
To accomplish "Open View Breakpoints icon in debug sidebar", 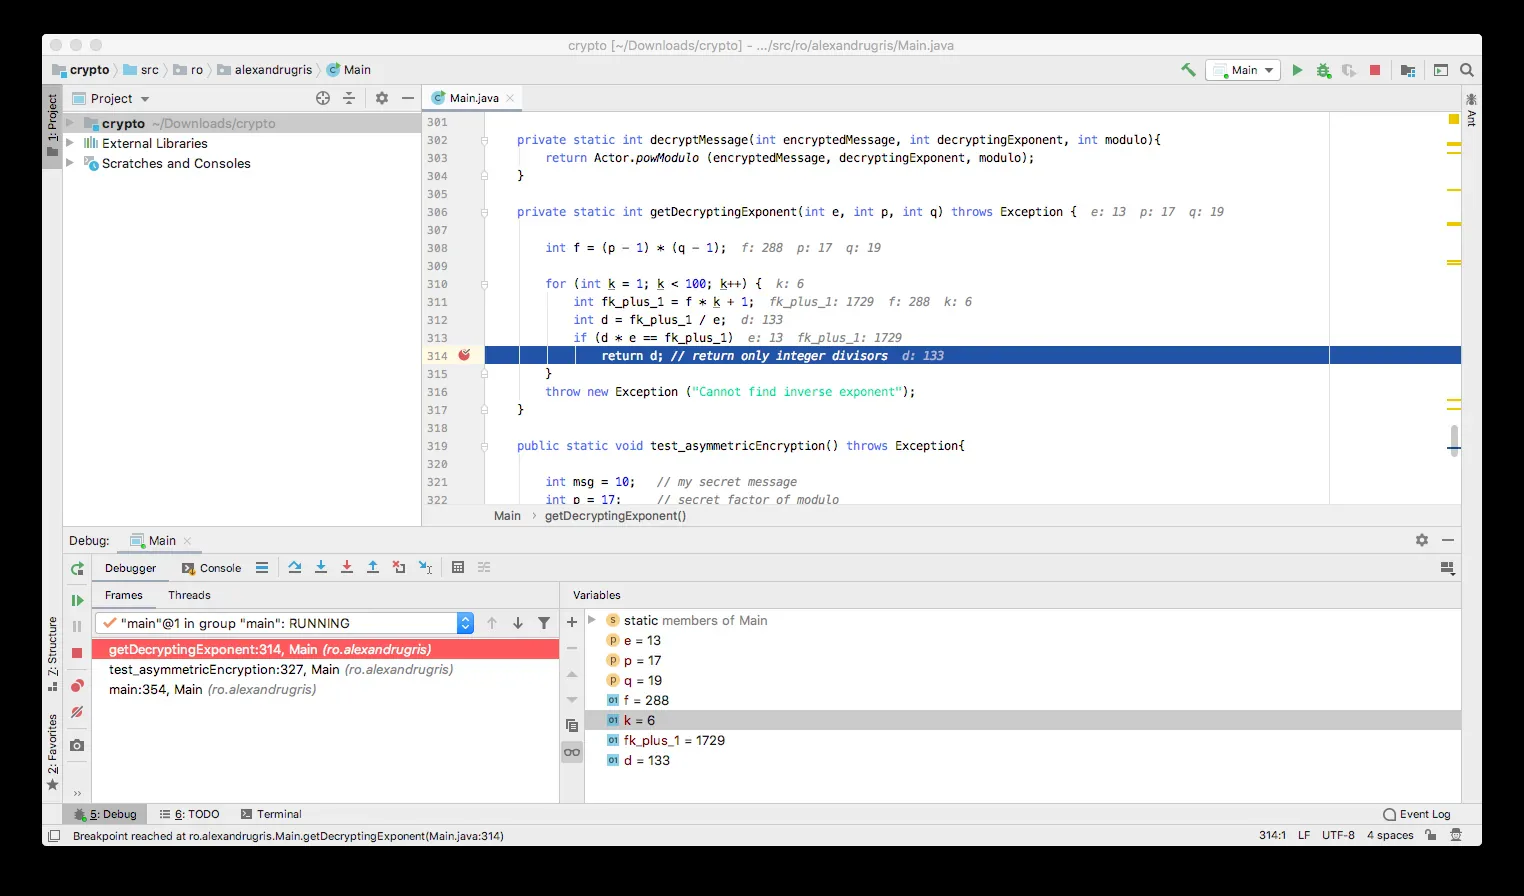I will click(77, 686).
